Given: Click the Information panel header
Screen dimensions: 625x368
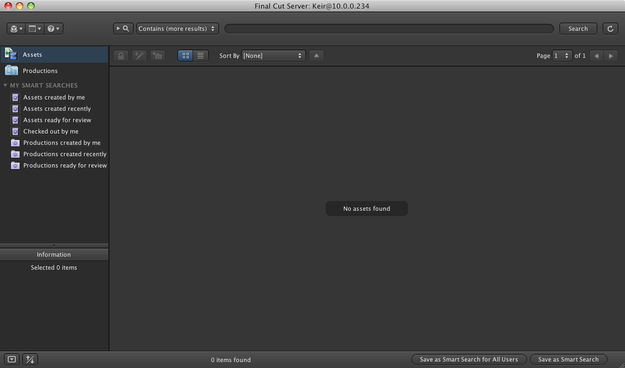Looking at the screenshot, I should point(54,254).
